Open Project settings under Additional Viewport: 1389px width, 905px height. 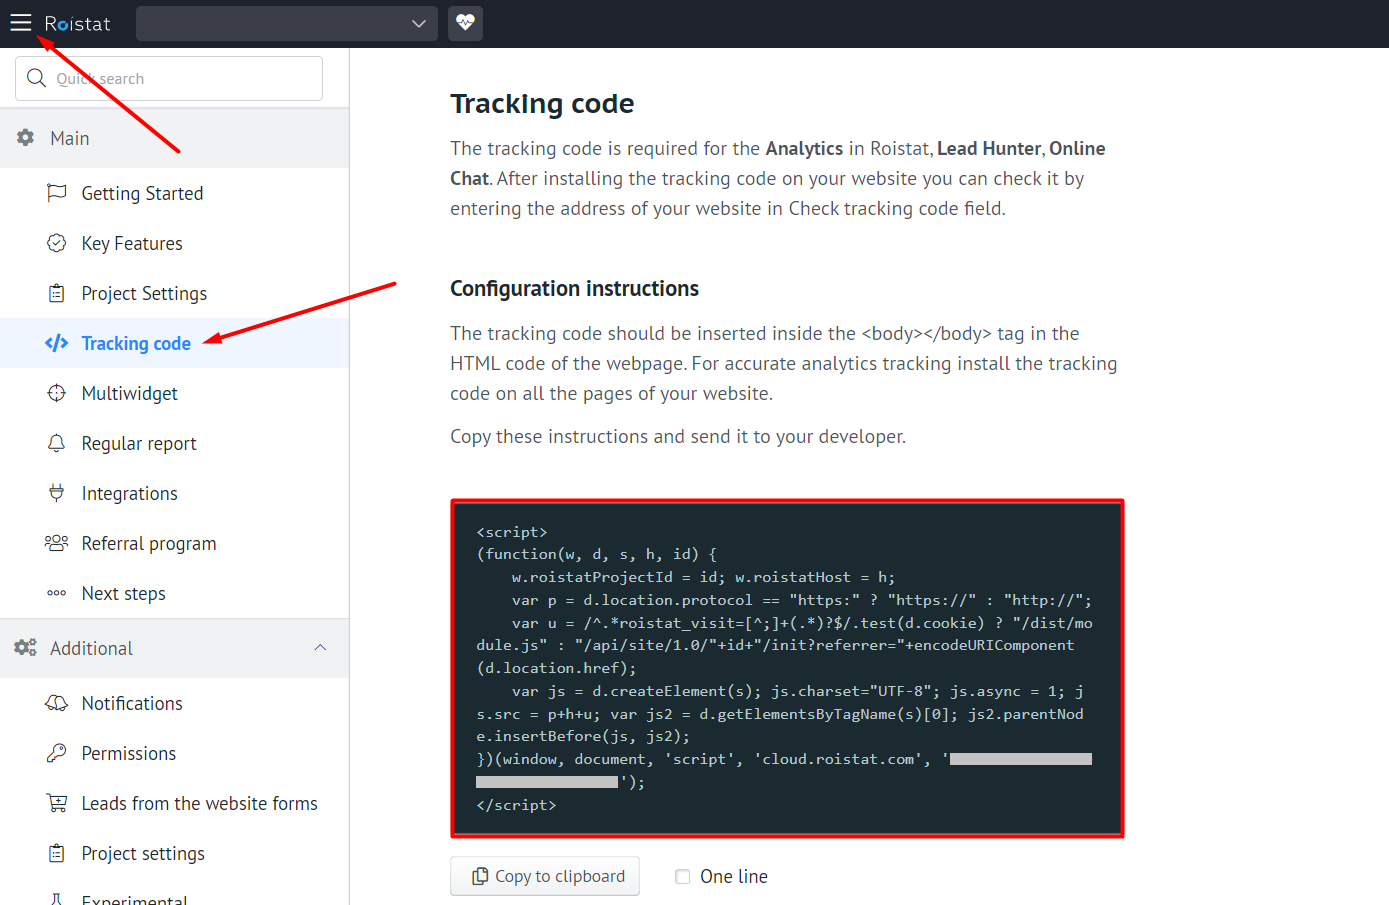click(x=143, y=853)
